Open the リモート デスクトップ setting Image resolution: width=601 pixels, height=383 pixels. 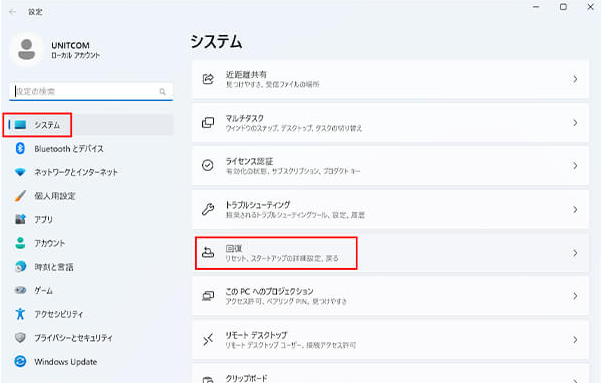click(390, 340)
